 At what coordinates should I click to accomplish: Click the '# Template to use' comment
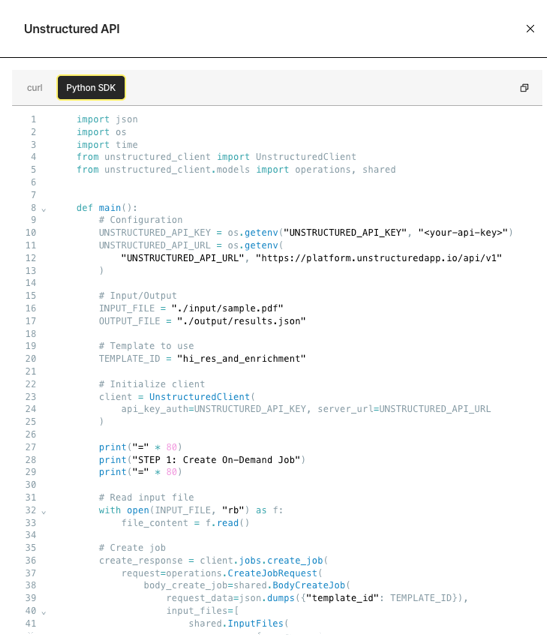tap(147, 346)
